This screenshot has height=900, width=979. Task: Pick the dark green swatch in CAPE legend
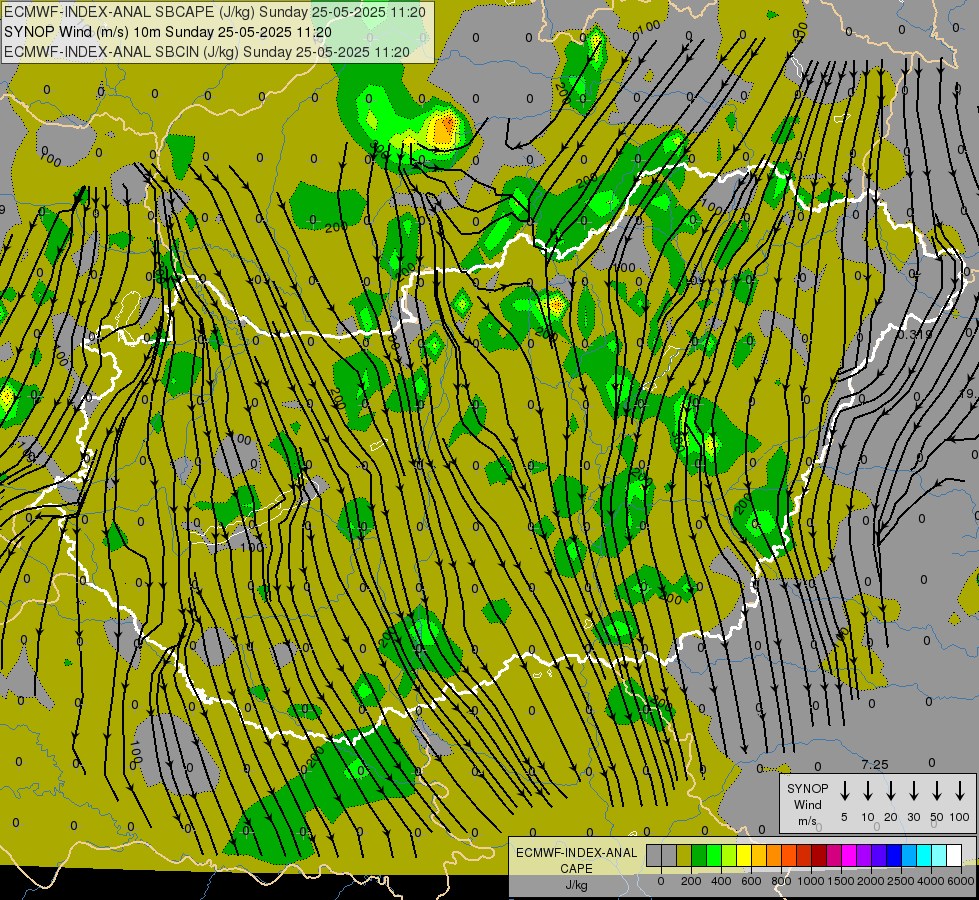(699, 855)
